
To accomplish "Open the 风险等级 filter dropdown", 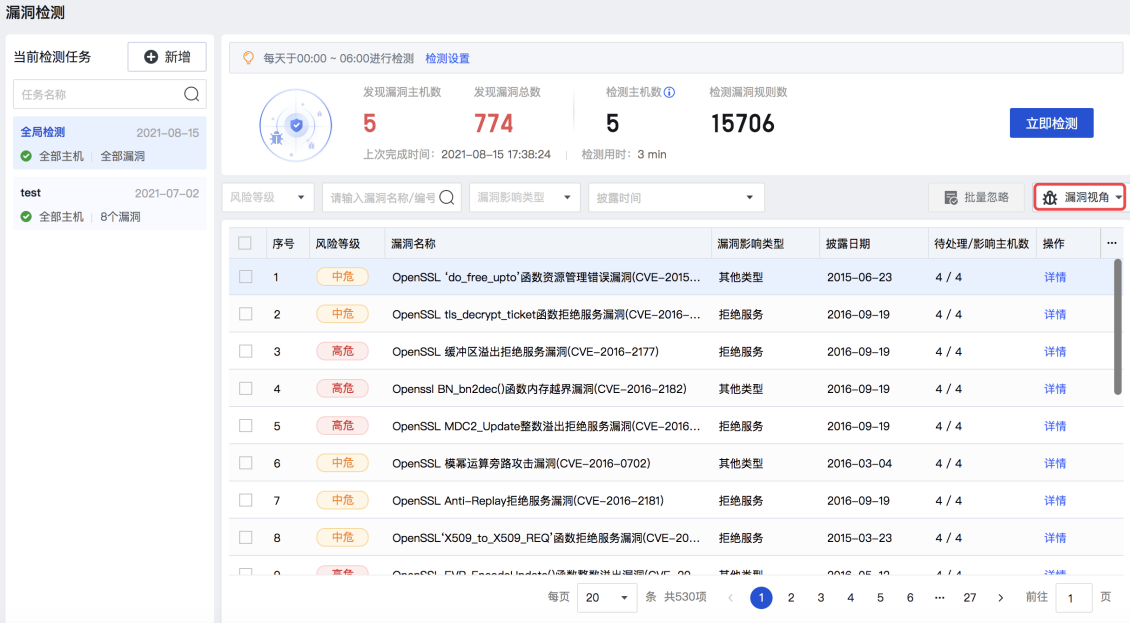I will [x=267, y=197].
